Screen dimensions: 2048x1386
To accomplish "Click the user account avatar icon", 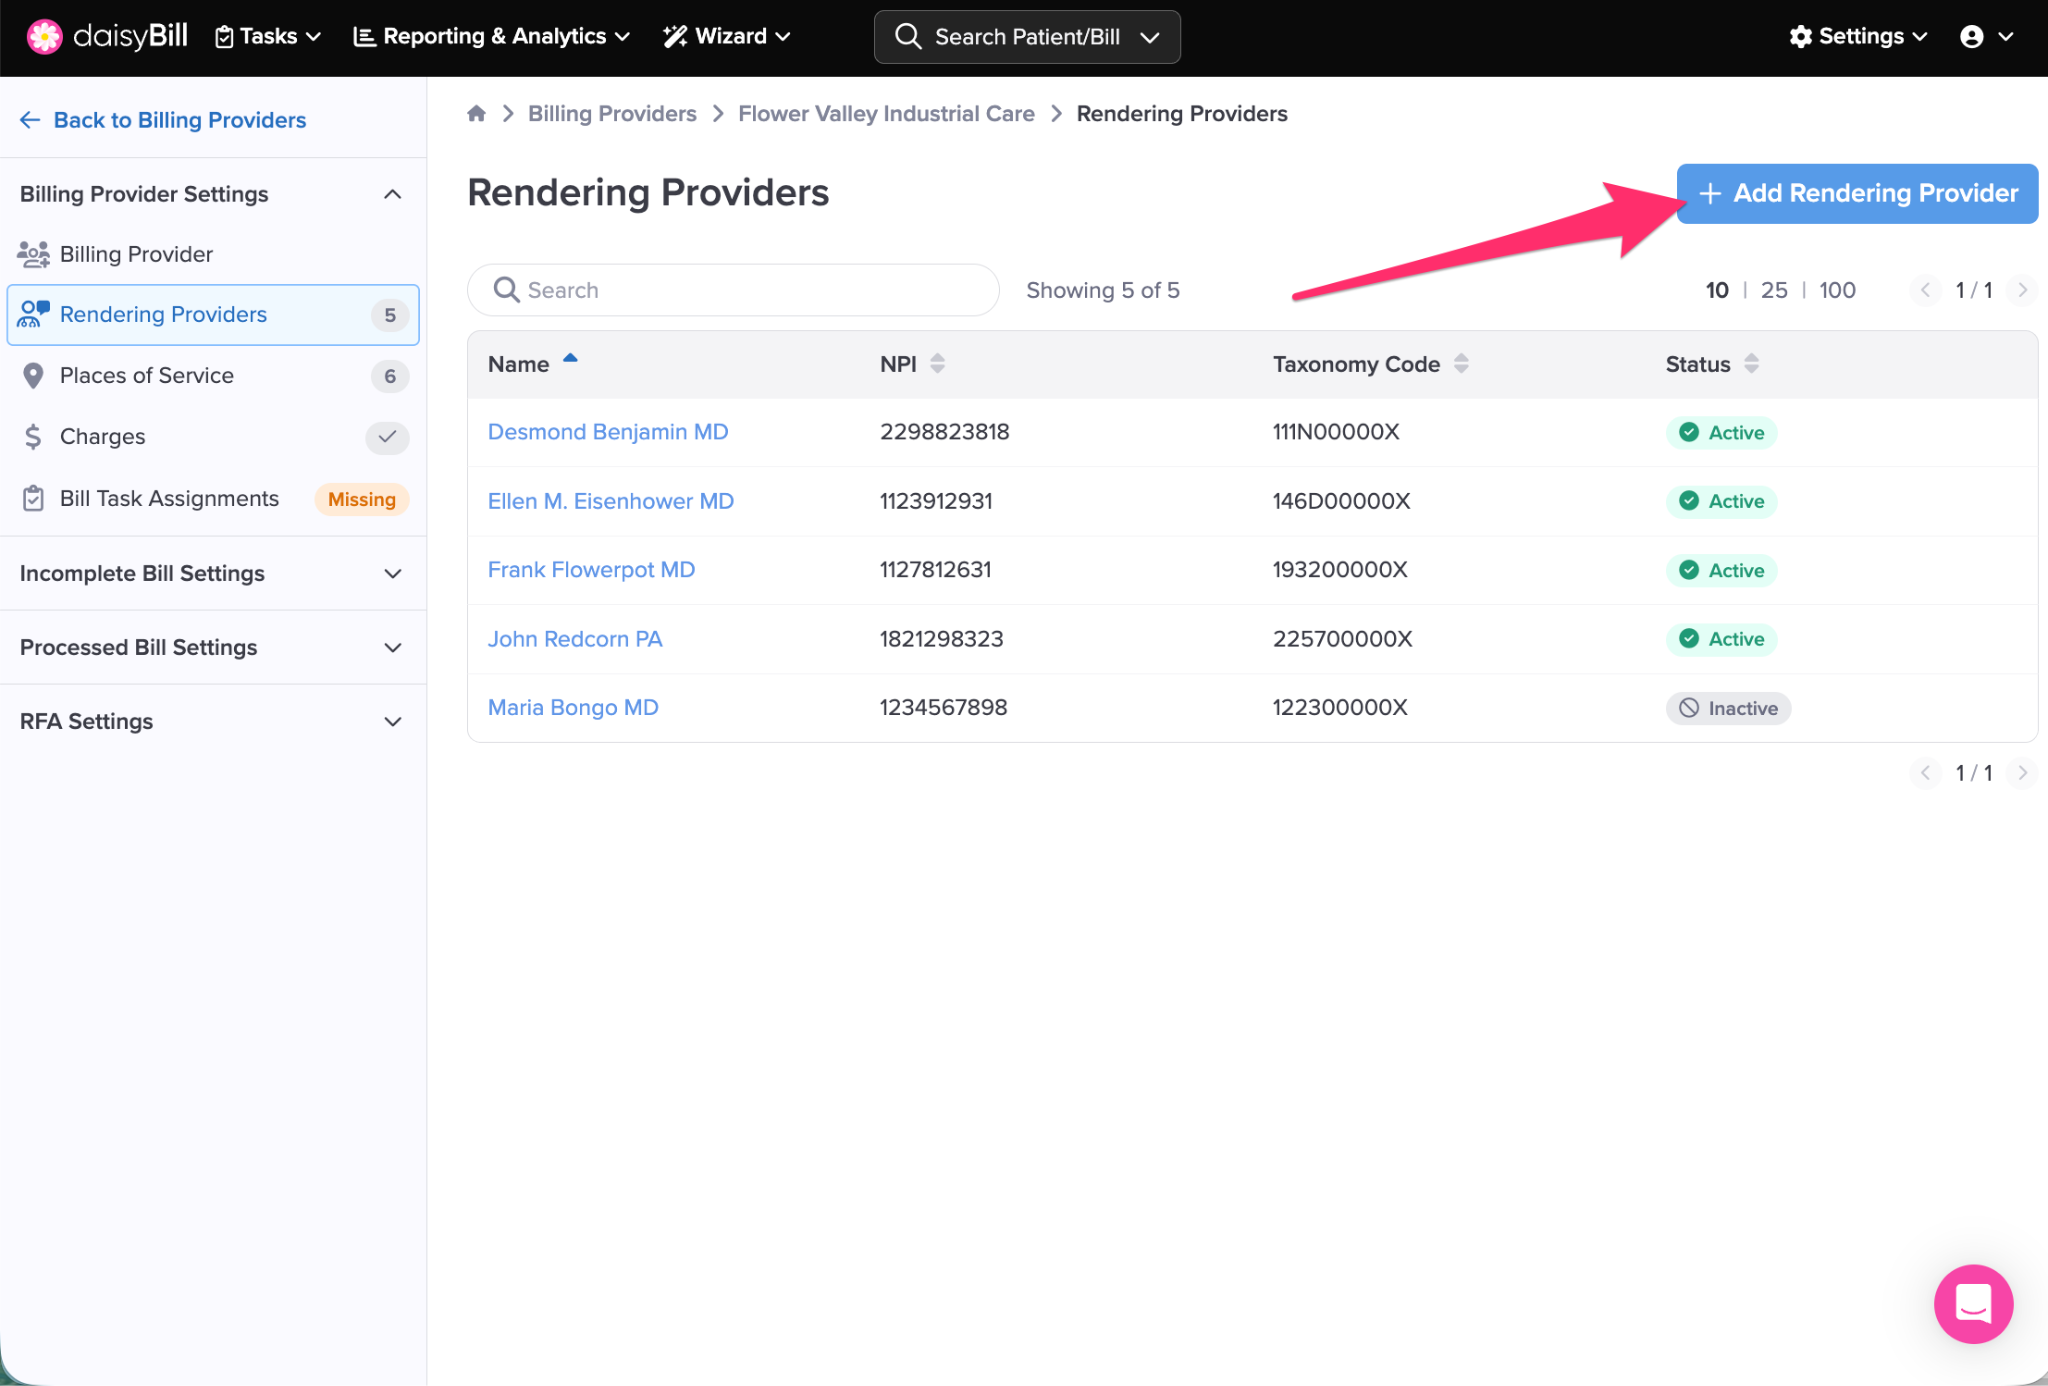I will click(x=1971, y=37).
